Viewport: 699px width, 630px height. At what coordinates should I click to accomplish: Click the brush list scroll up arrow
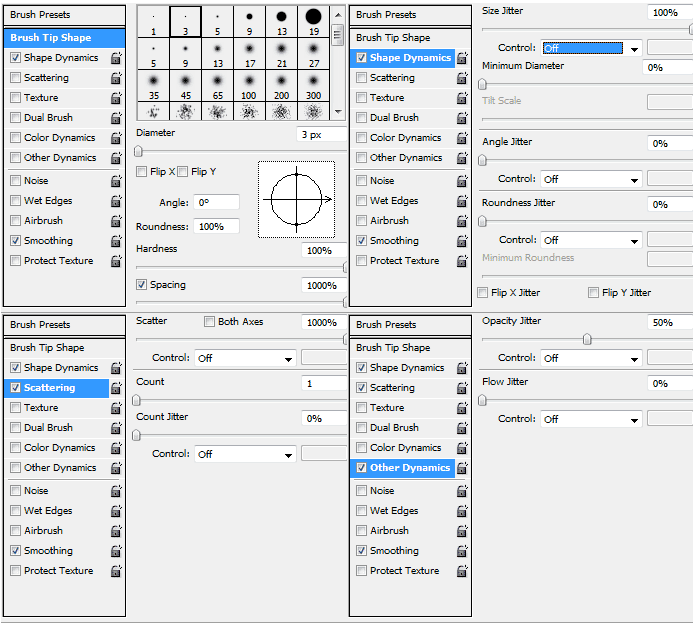click(x=338, y=15)
